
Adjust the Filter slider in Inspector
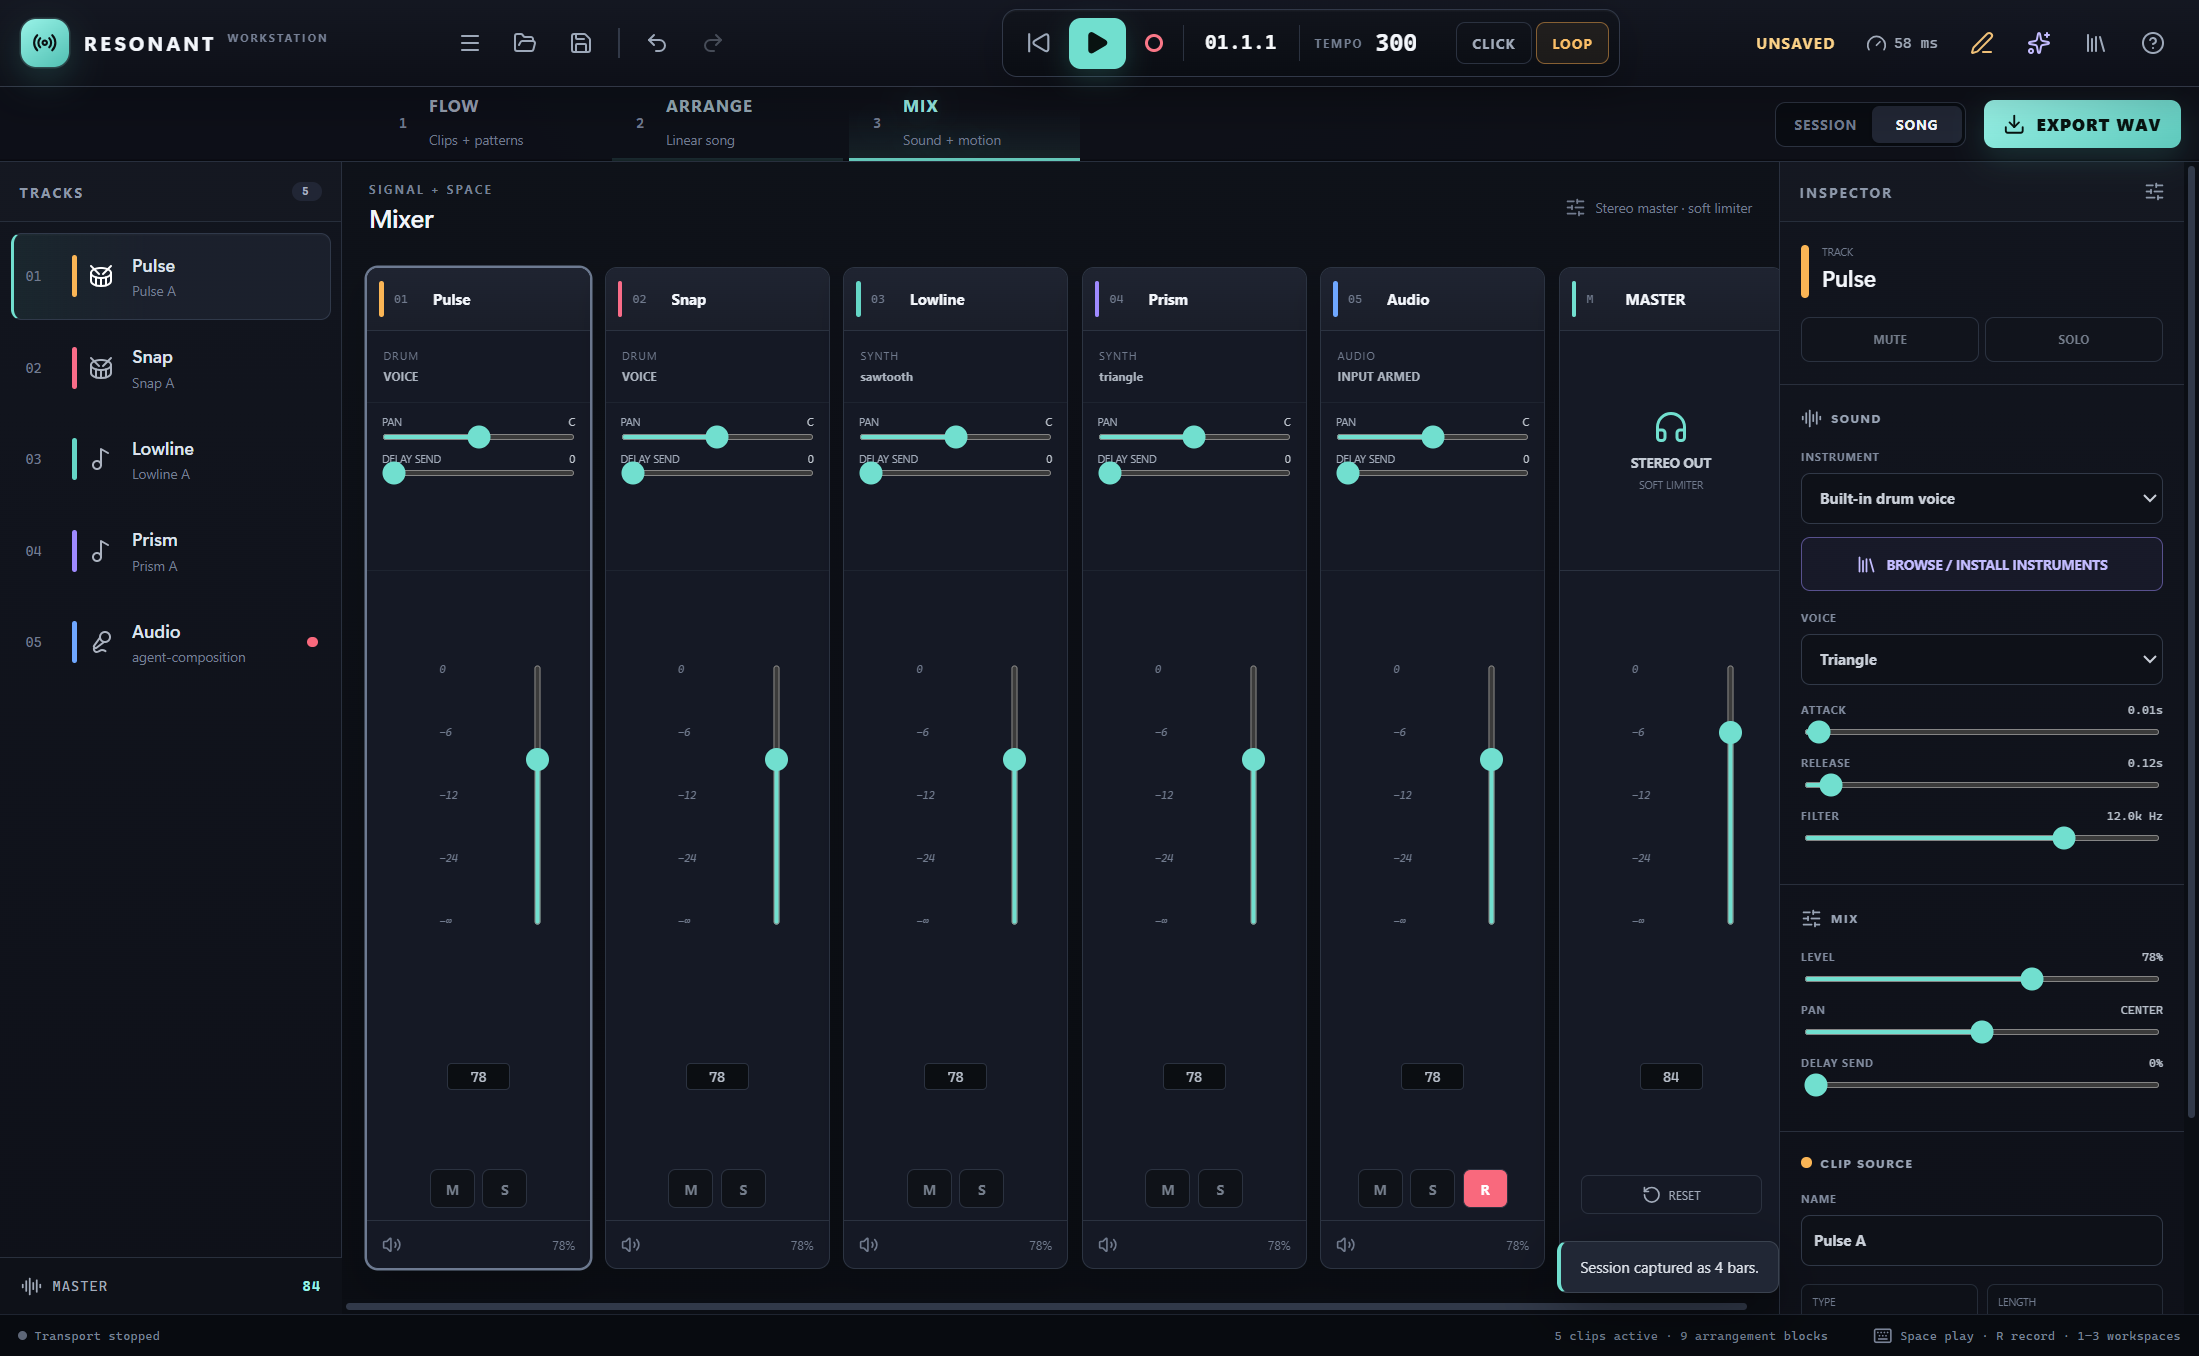(x=1982, y=838)
